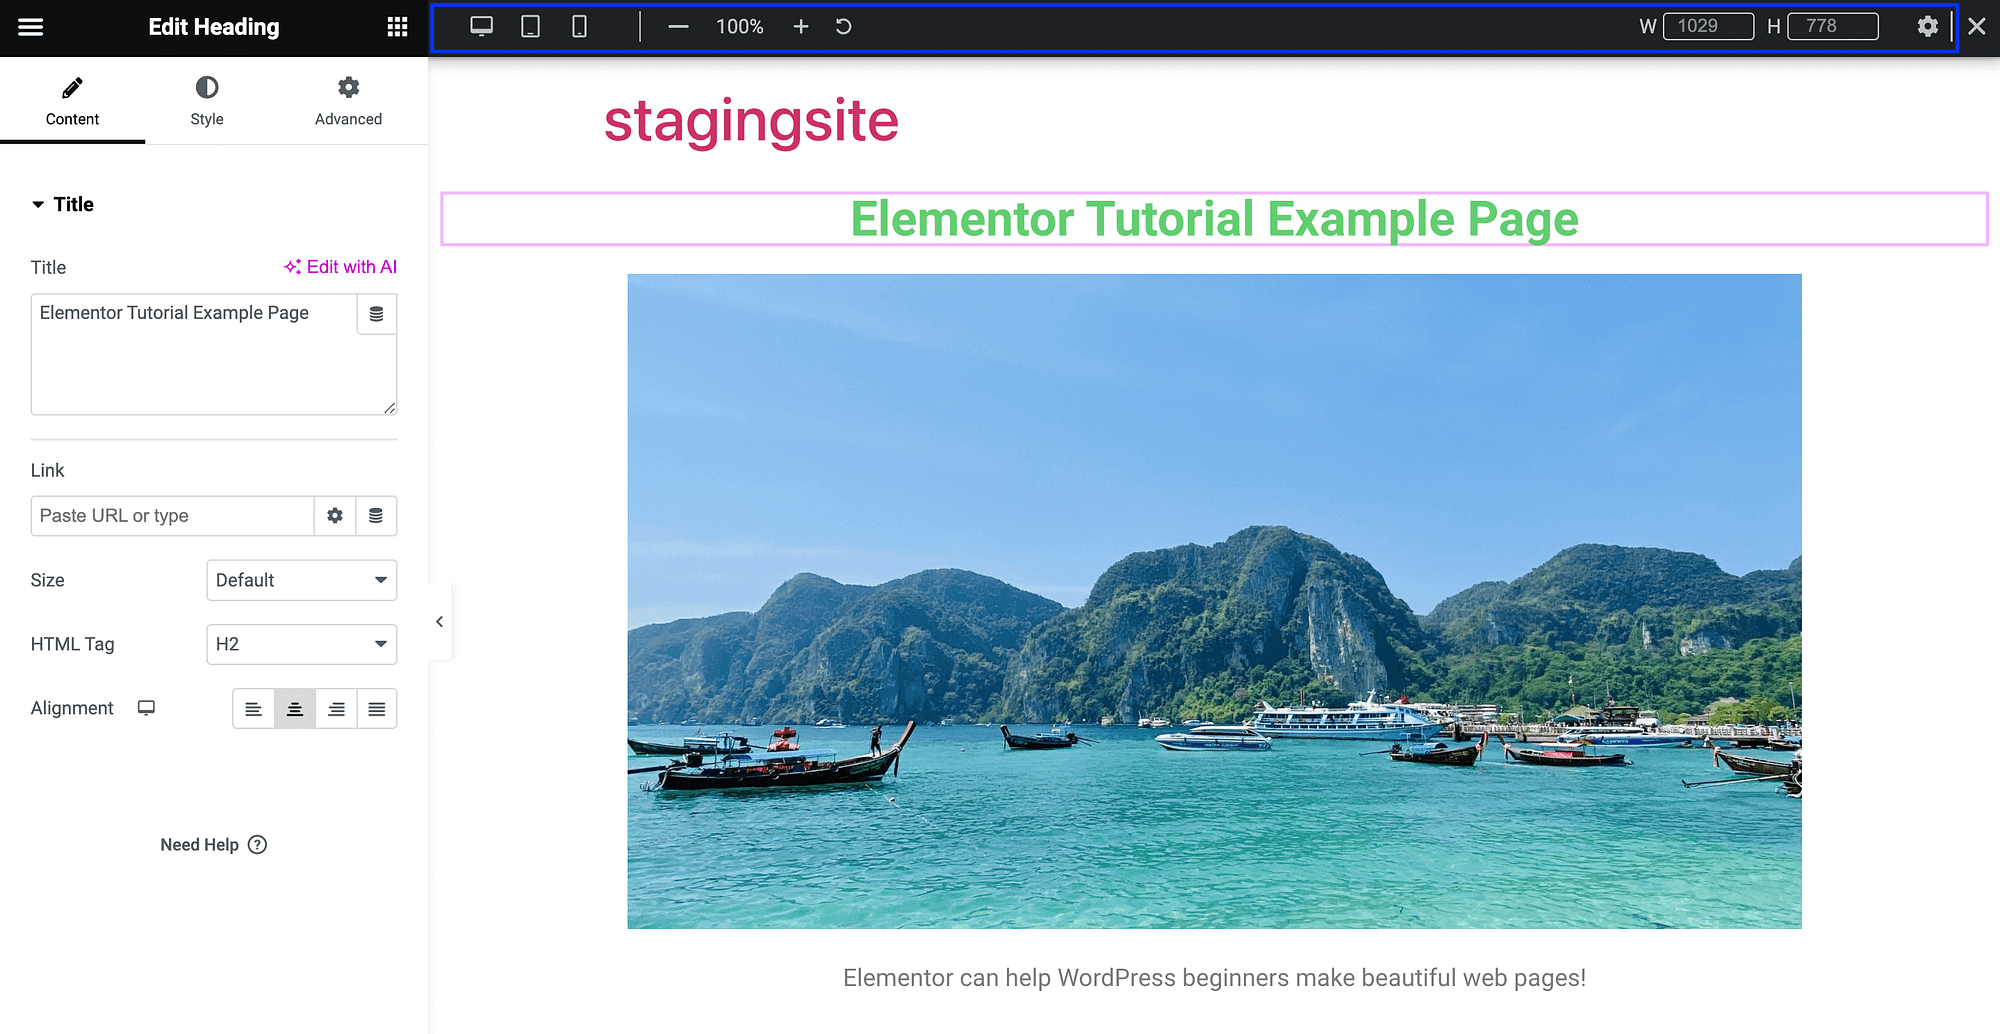The image size is (2000, 1034).
Task: Select the Elementor Tutorial Example Page heading
Action: 1214,219
